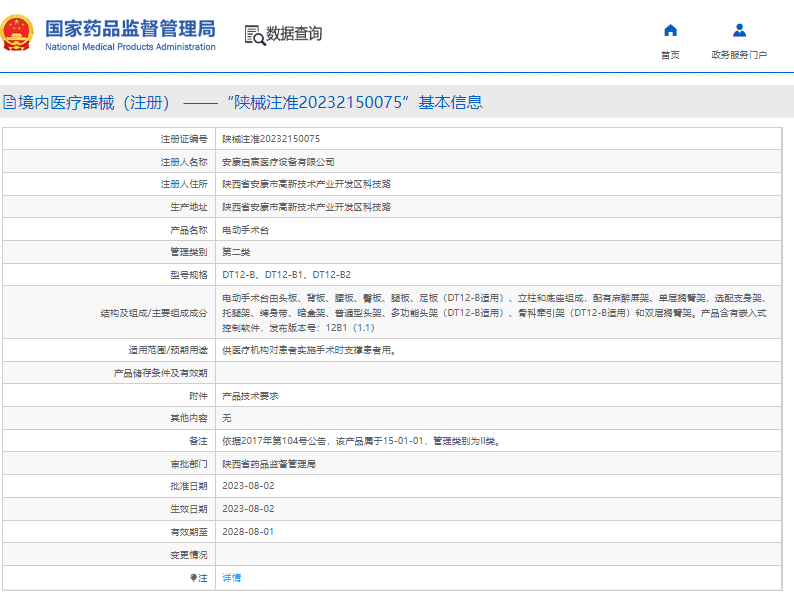Click National Medical Products Administration text
The image size is (794, 596).
(130, 47)
